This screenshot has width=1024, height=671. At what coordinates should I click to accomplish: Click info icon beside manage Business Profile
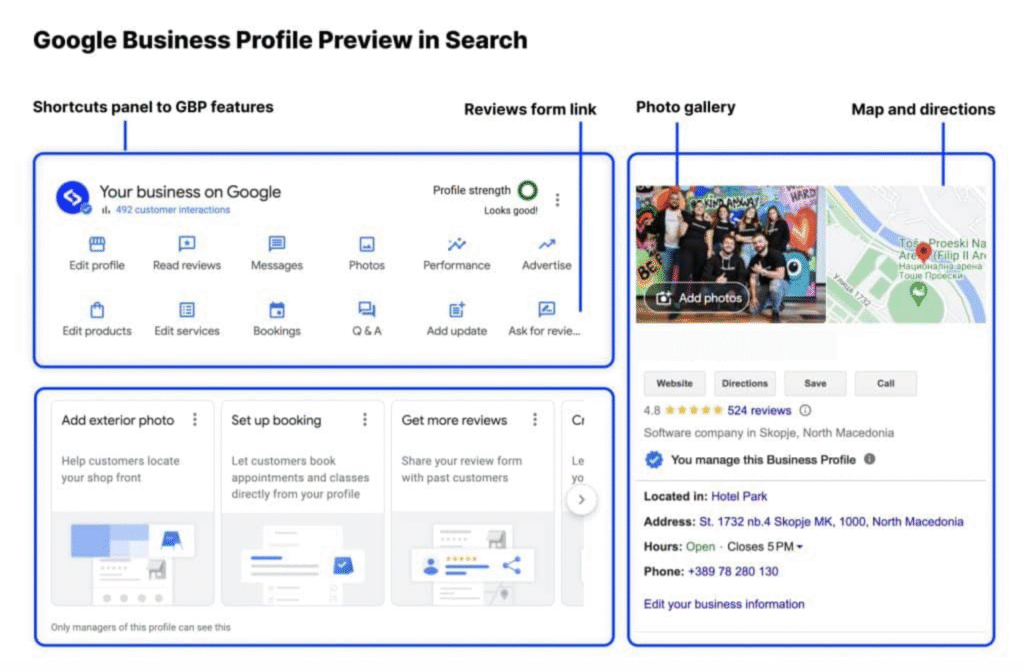(869, 459)
